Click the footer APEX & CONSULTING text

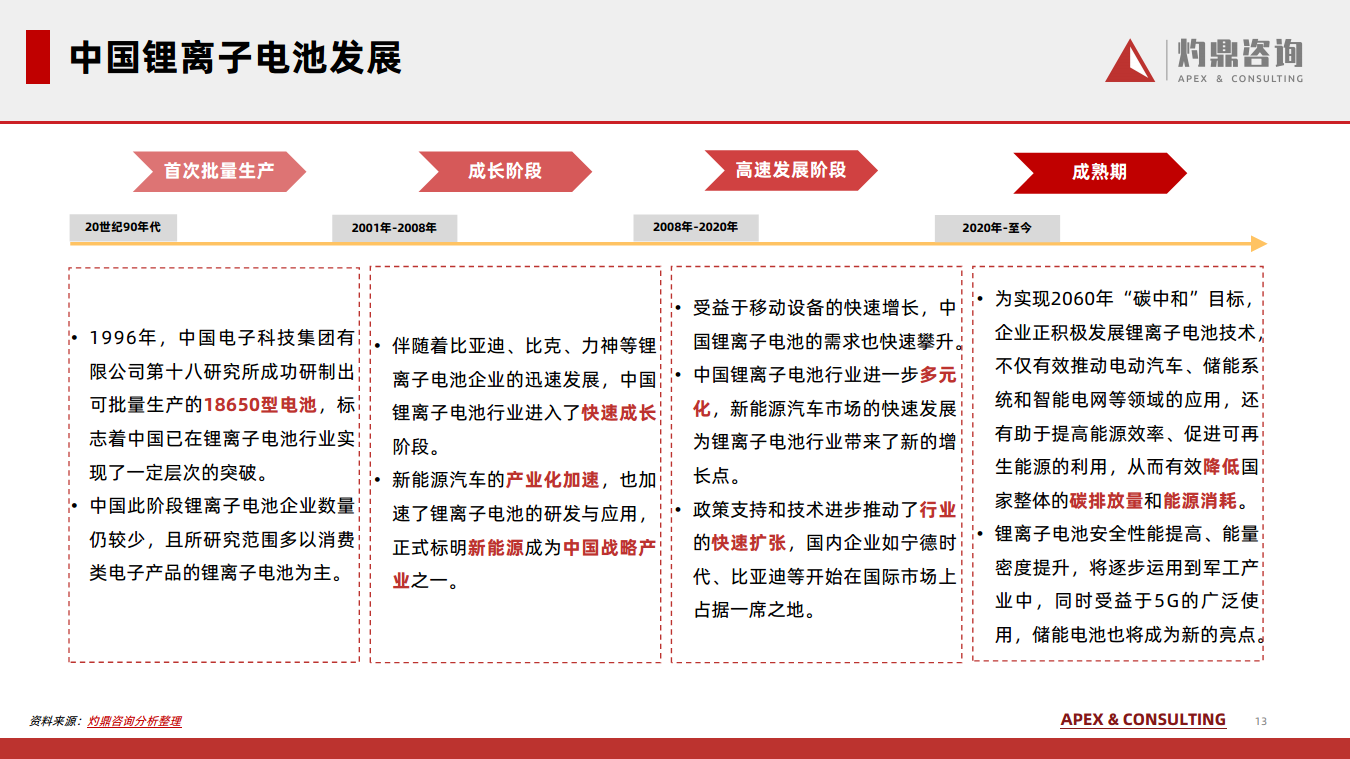click(1143, 720)
